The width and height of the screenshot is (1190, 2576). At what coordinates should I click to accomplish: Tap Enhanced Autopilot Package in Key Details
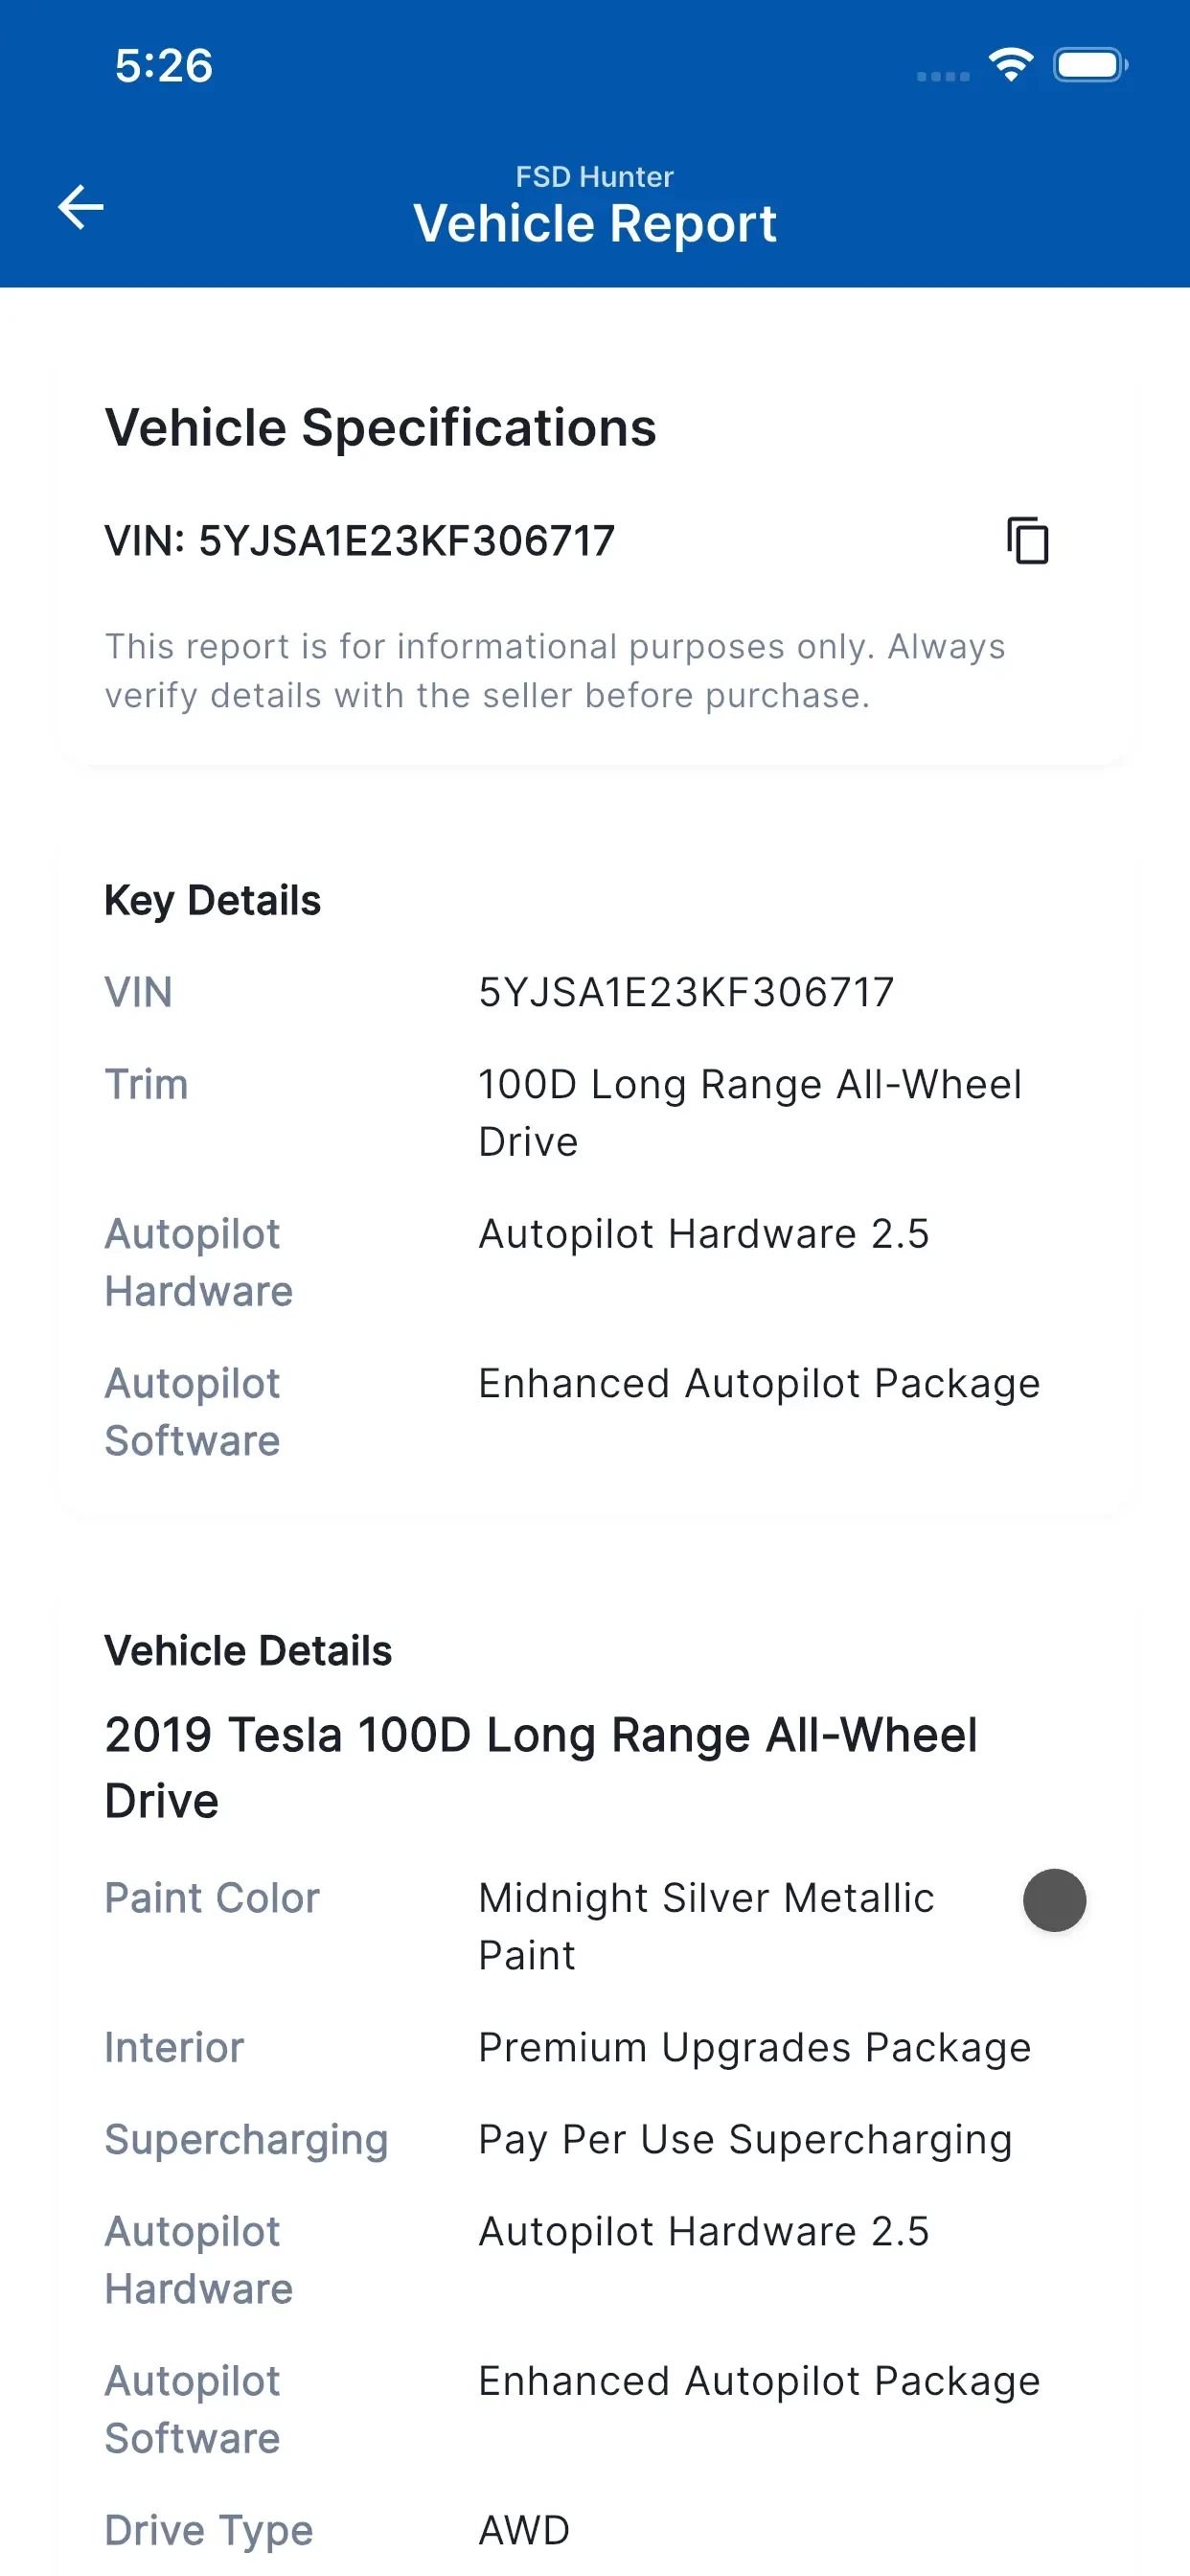click(759, 1384)
